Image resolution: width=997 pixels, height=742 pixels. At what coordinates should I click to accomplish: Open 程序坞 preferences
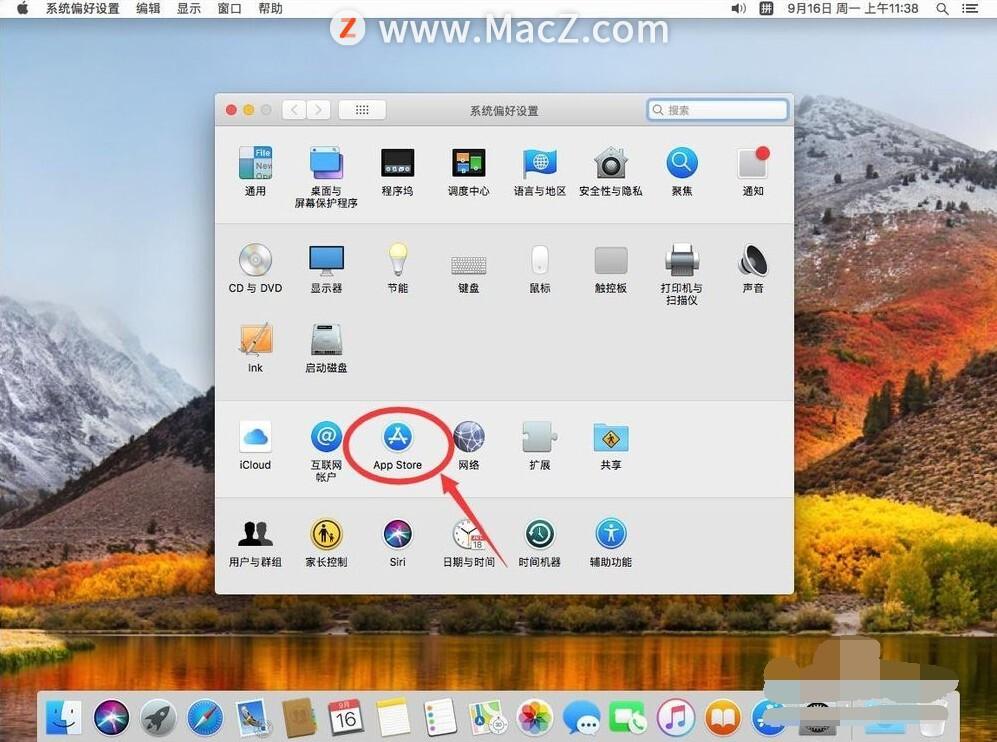pyautogui.click(x=397, y=162)
